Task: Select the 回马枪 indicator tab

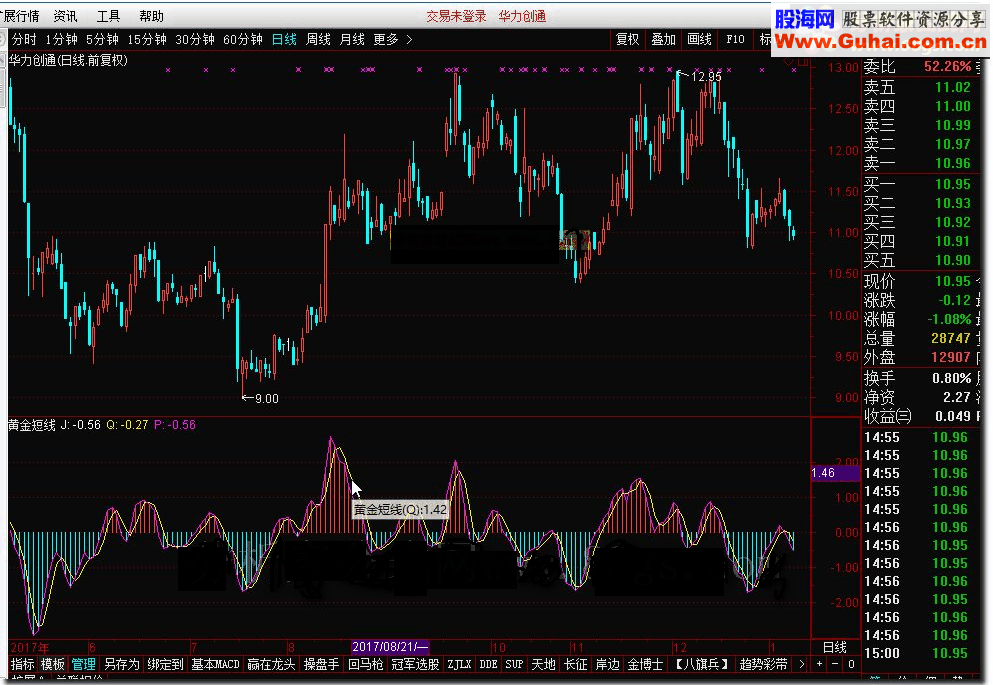Action: tap(366, 664)
